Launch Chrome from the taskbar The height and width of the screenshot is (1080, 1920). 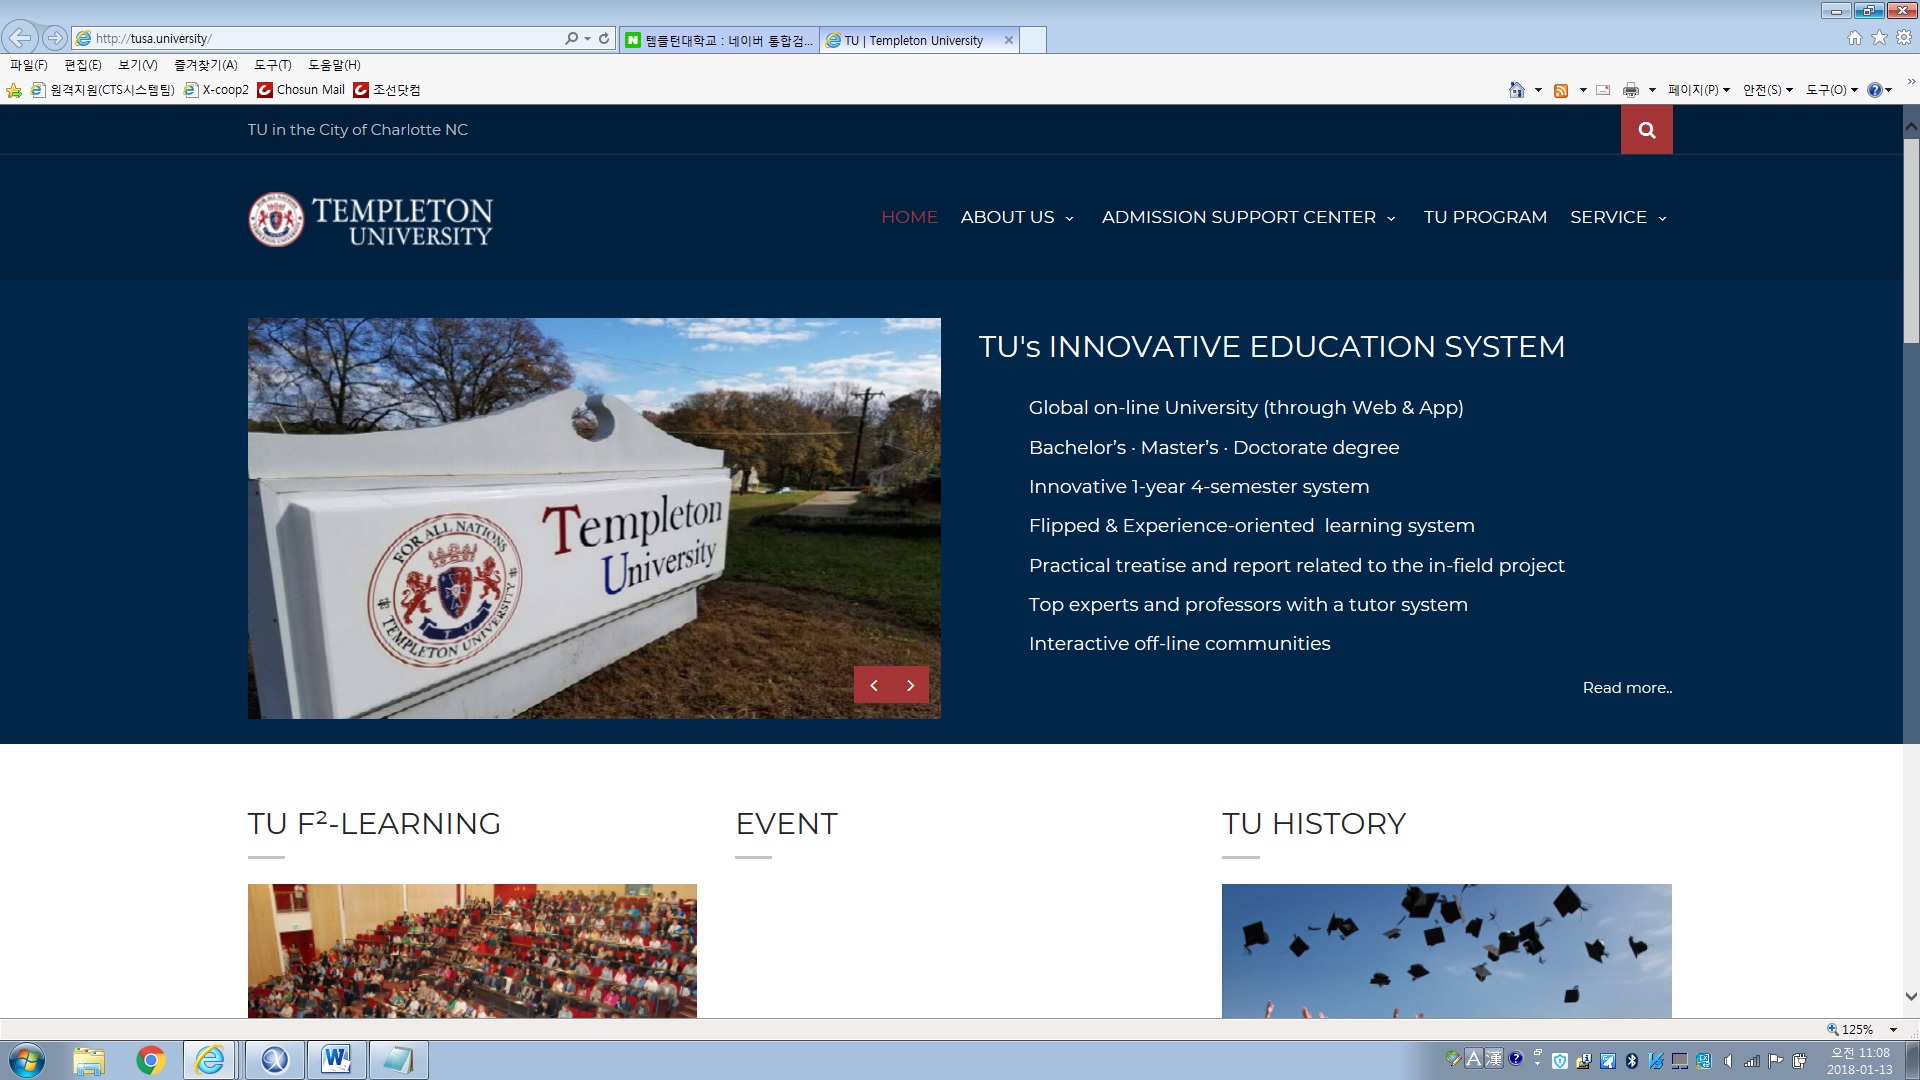point(151,1060)
